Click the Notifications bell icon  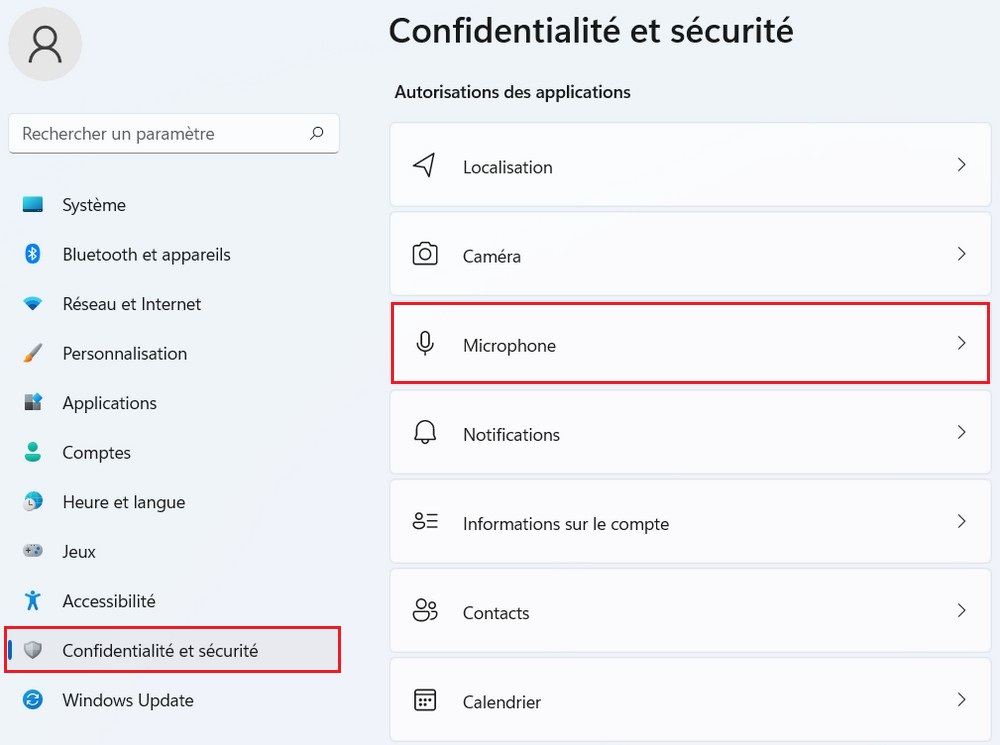tap(425, 433)
